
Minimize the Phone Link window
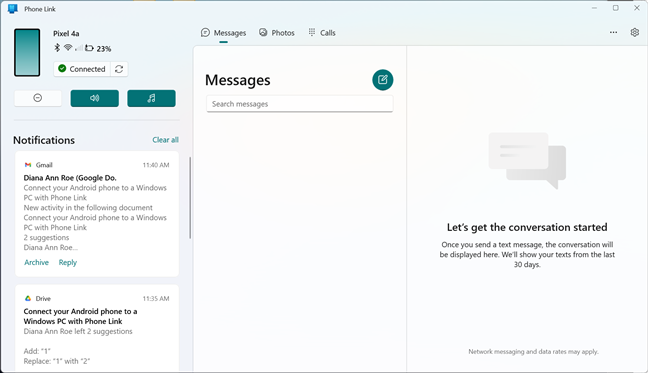coord(594,8)
